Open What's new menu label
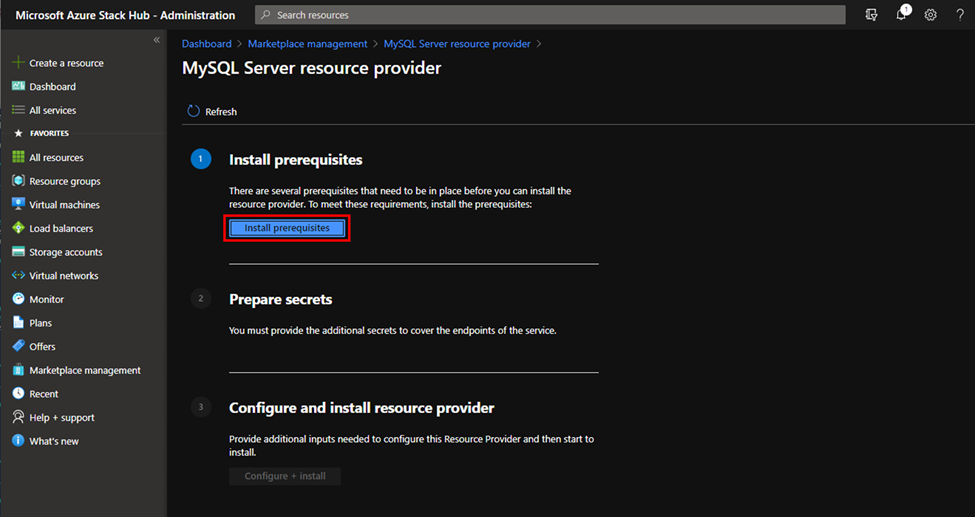 [54, 441]
